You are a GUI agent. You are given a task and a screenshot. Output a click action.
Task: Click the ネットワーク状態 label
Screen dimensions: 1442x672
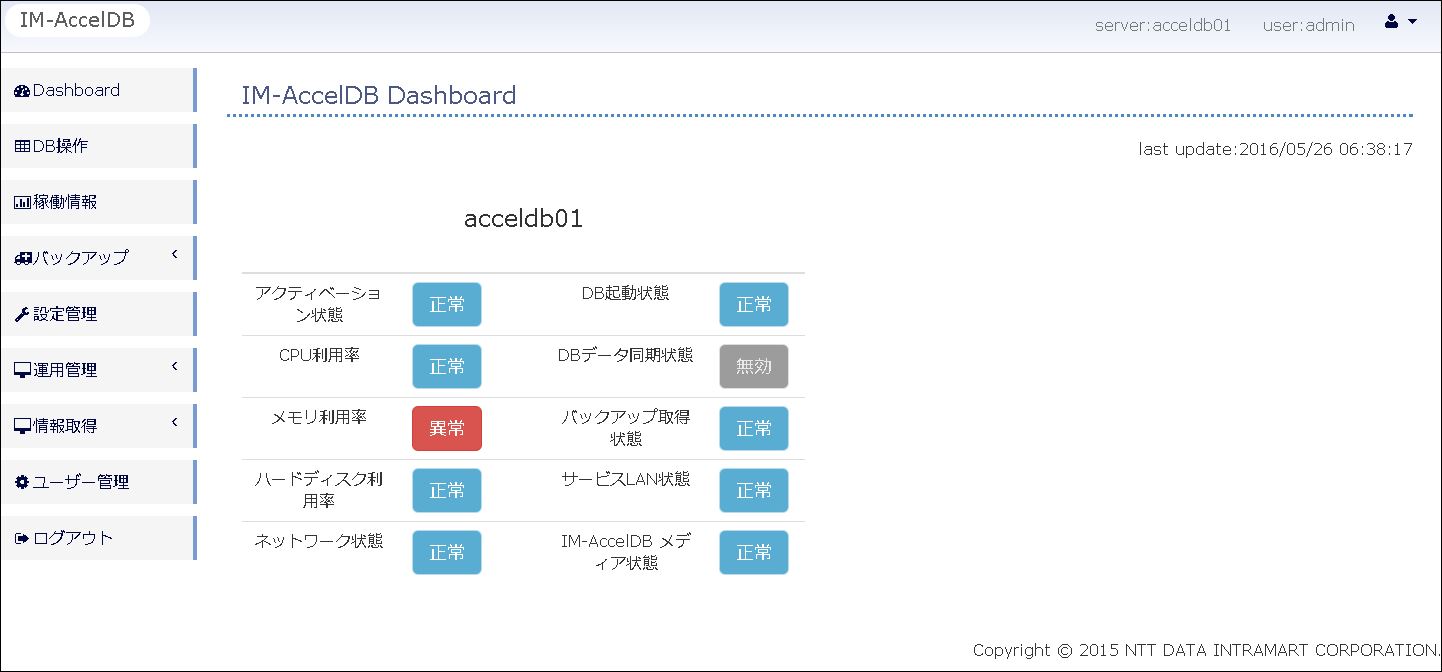pyautogui.click(x=319, y=541)
